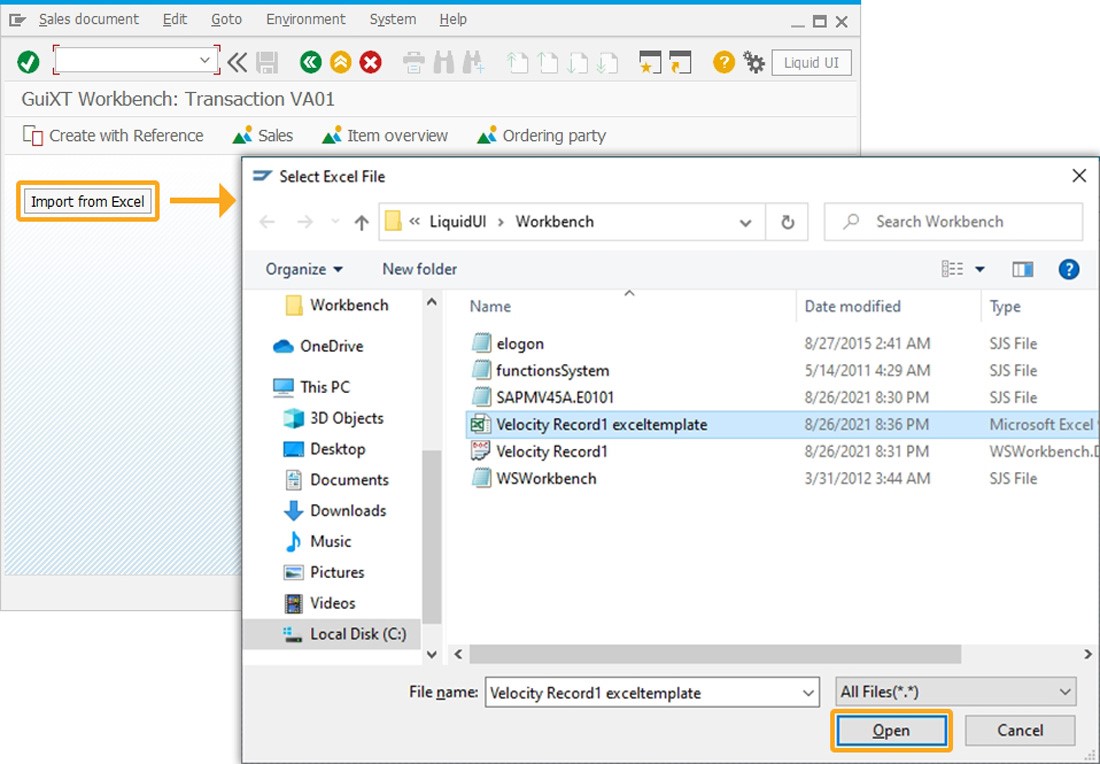The image size is (1100, 764).
Task: Click the blue Help icon in file dialog
Action: 1068,269
